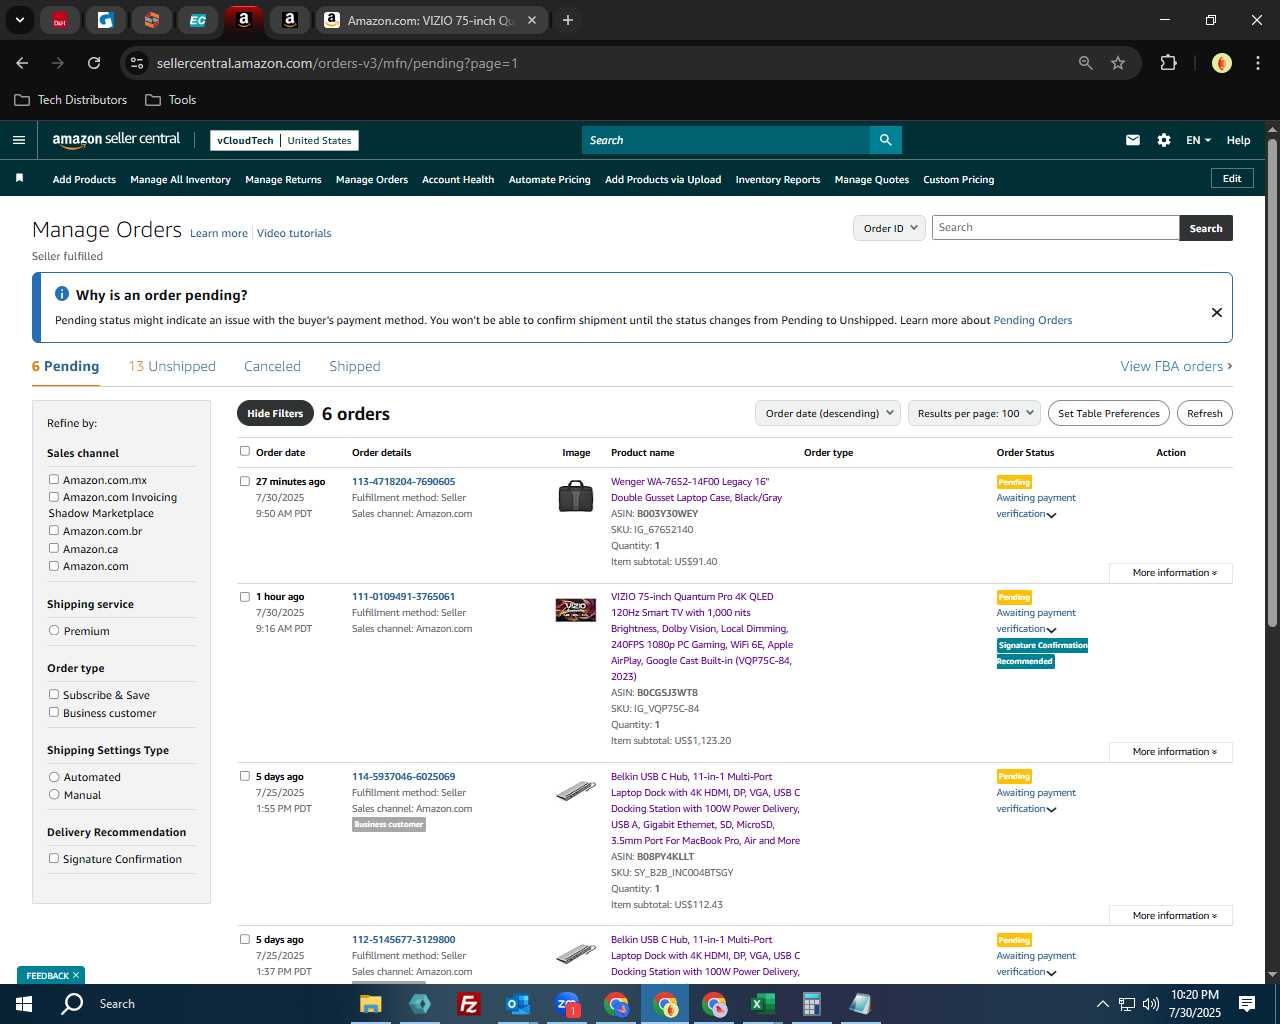
Task: Expand More information for order 114-5937046-6025069
Action: (x=1171, y=916)
